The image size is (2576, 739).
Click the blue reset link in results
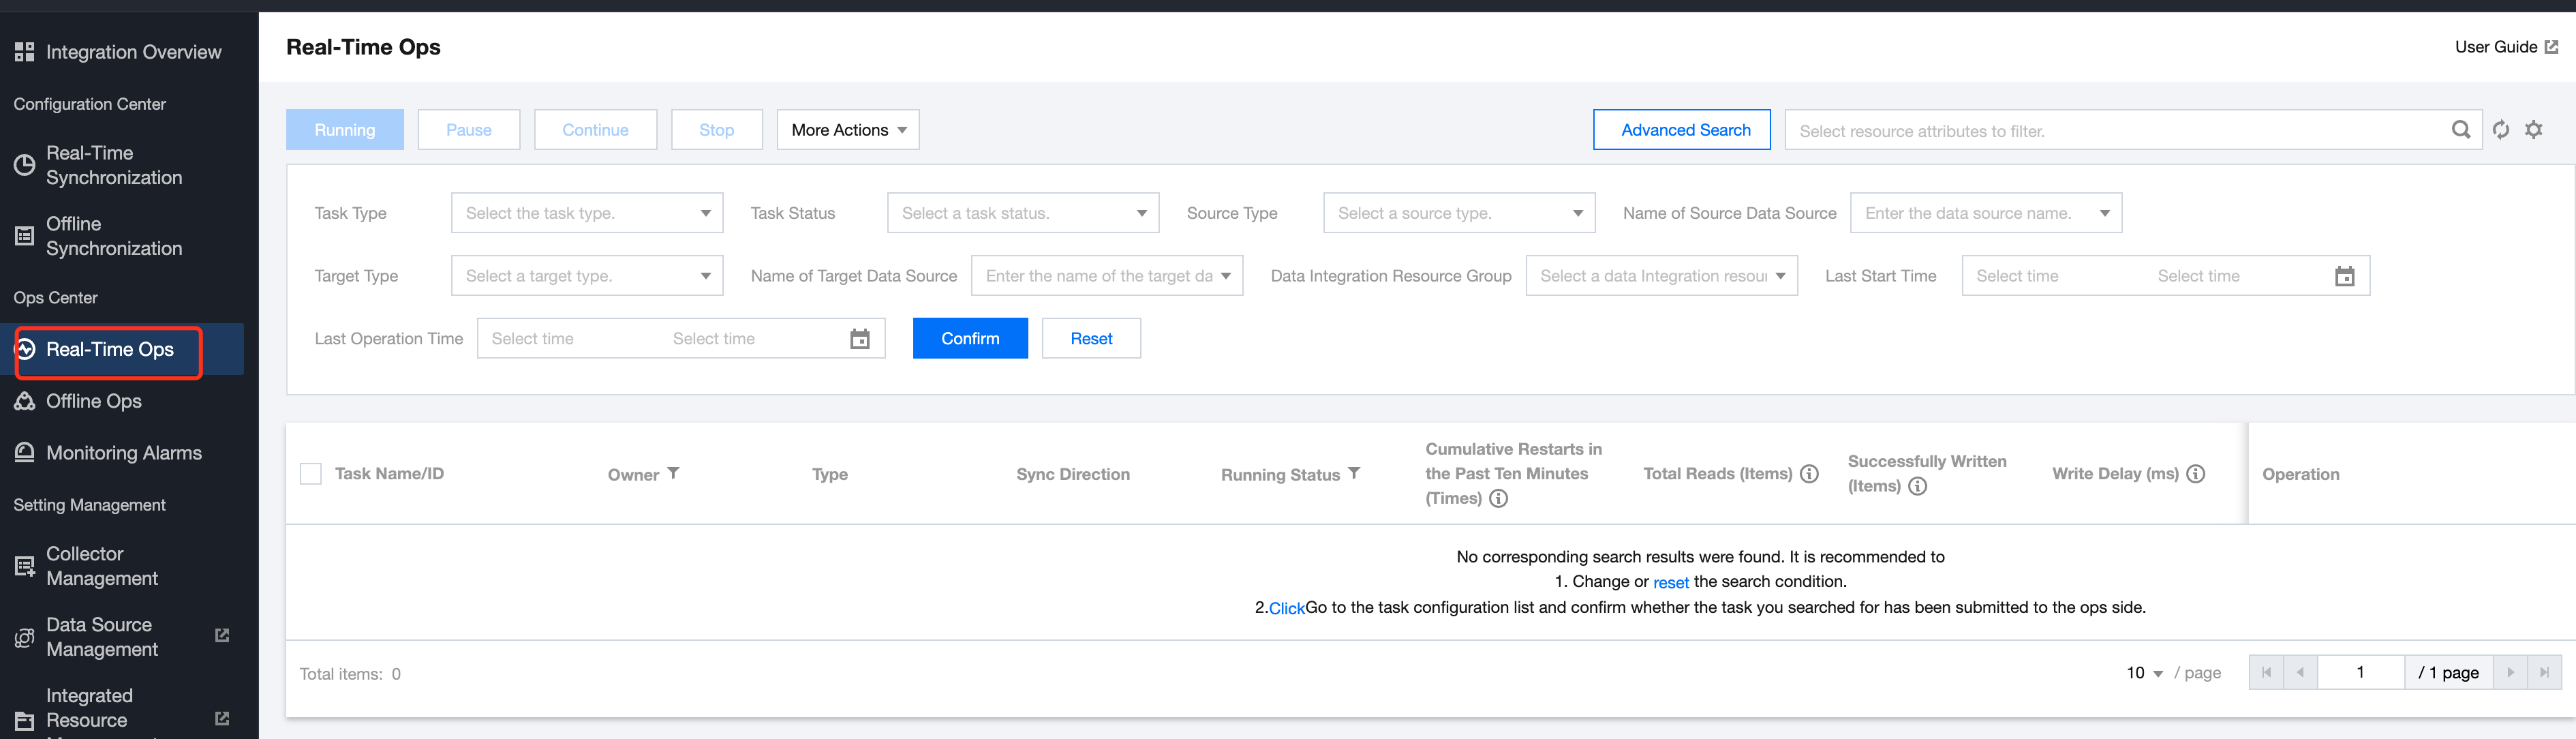(x=1670, y=583)
